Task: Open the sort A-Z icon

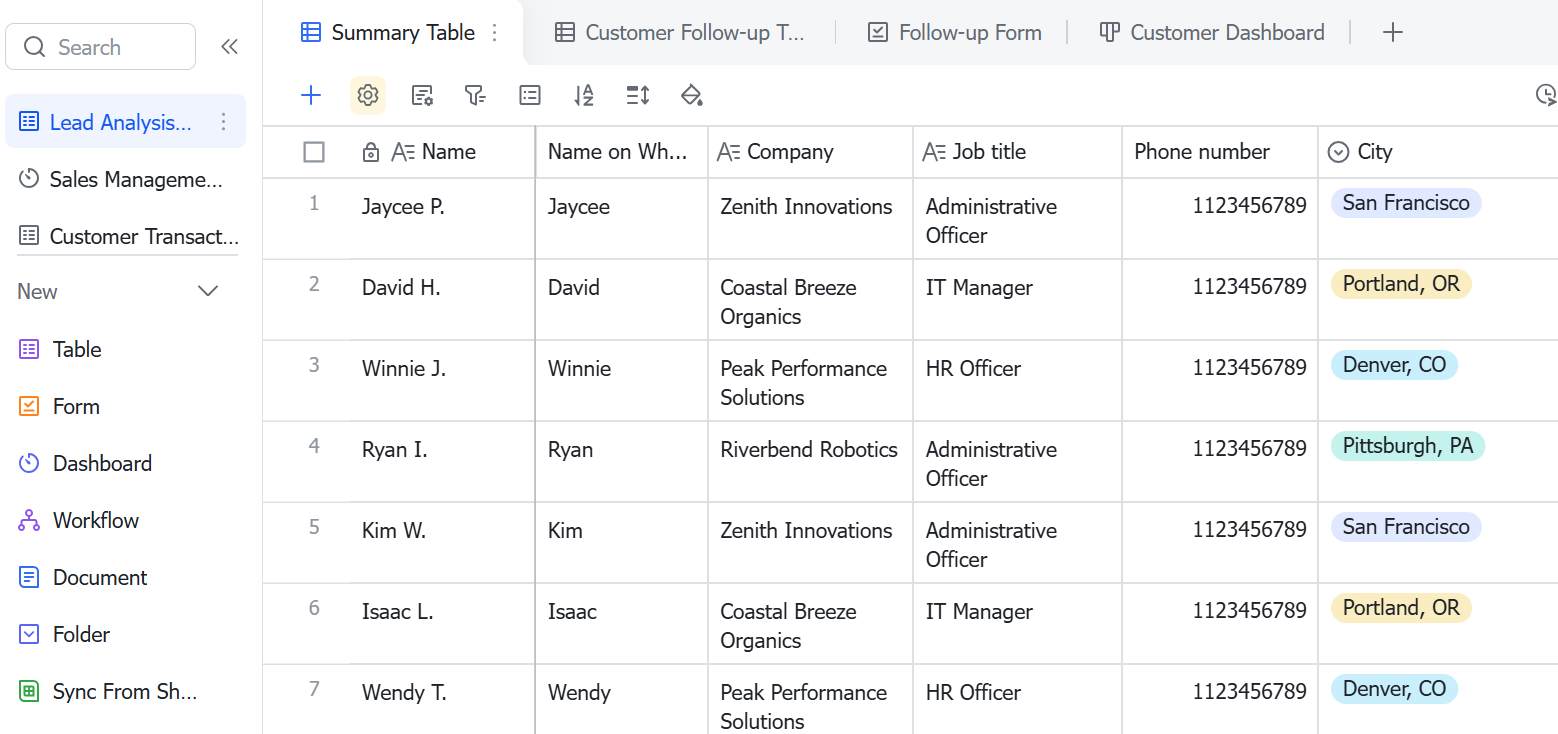Action: [584, 95]
